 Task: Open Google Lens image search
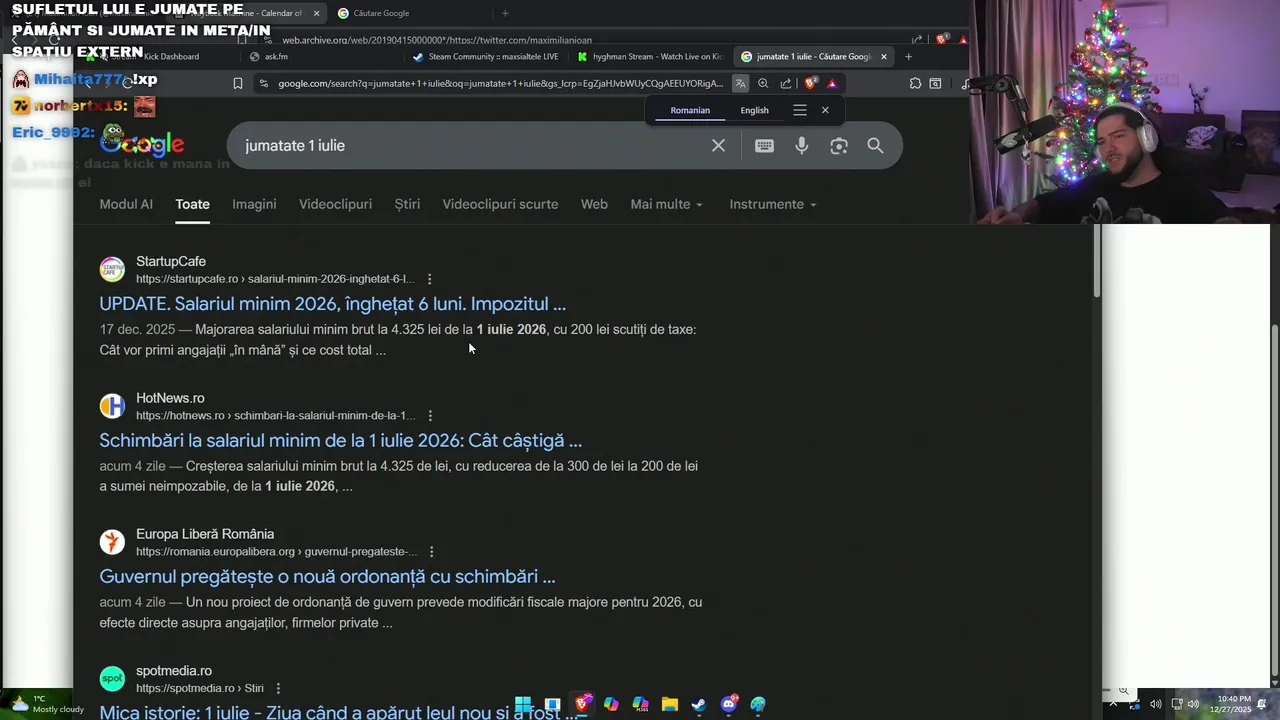[839, 146]
